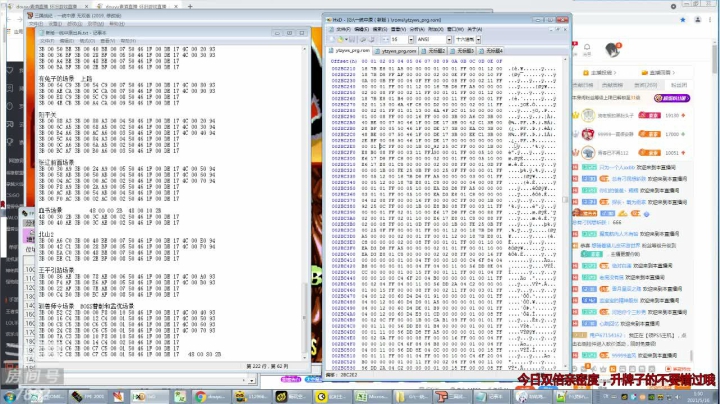
Task: Open the browser profile icon
Action: click(x=698, y=20)
